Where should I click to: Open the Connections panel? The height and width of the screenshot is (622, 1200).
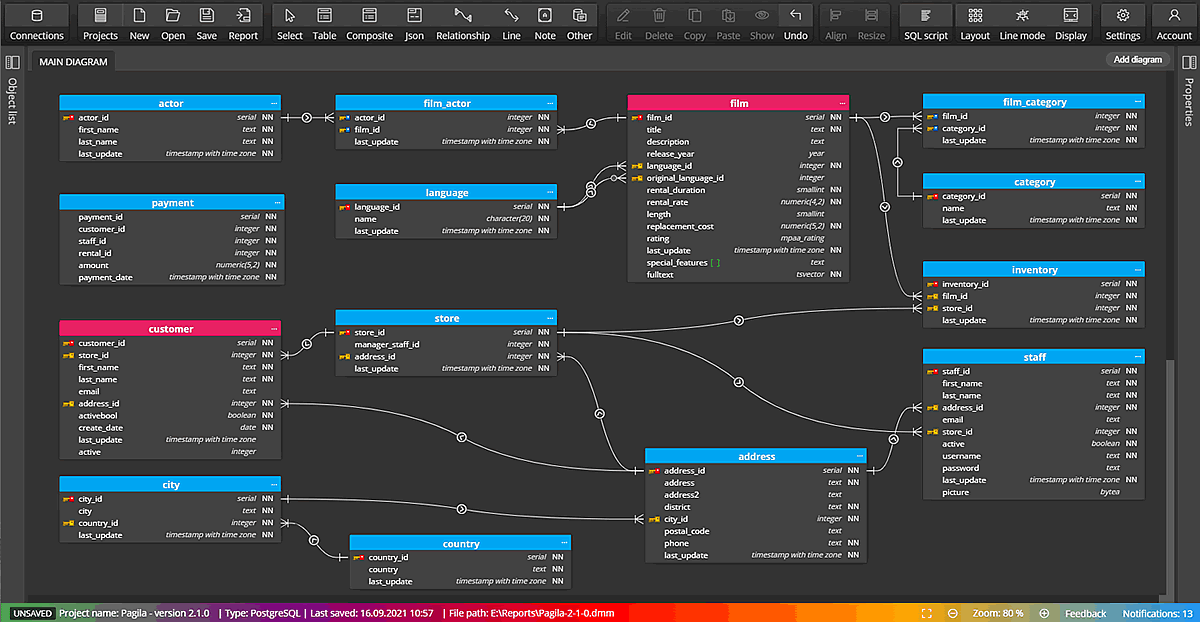37,23
